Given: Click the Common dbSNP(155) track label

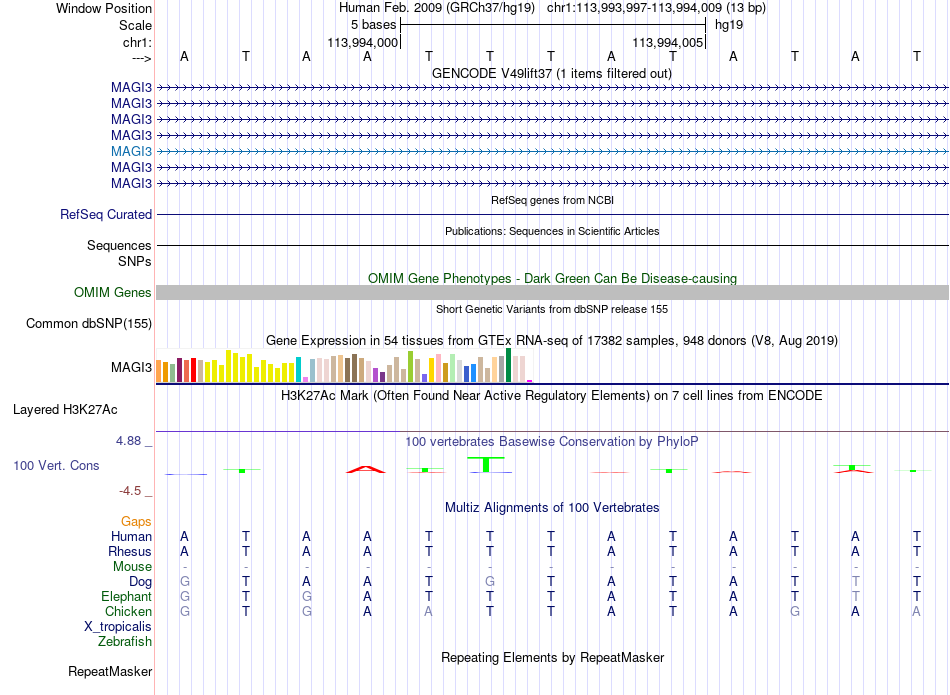Looking at the screenshot, I should pos(88,323).
